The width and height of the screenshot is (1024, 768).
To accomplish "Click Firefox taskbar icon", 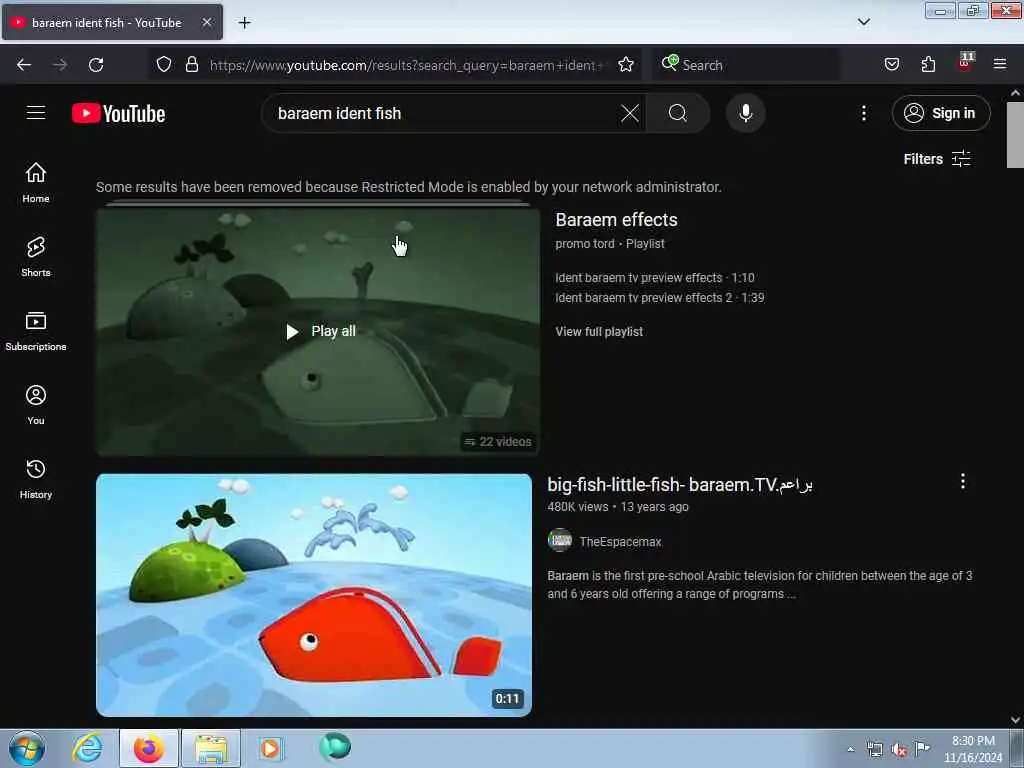I will click(149, 748).
